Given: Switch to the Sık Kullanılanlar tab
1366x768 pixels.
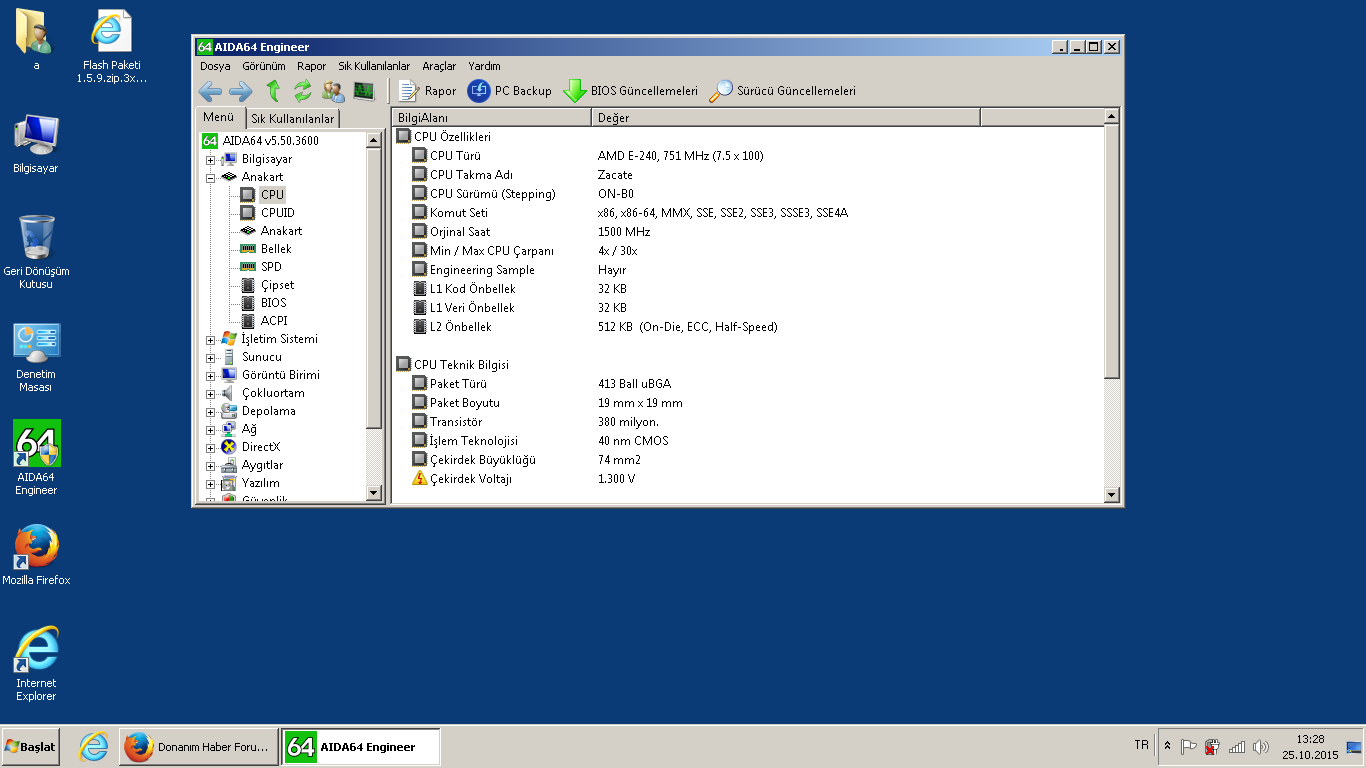Looking at the screenshot, I should pyautogui.click(x=292, y=119).
